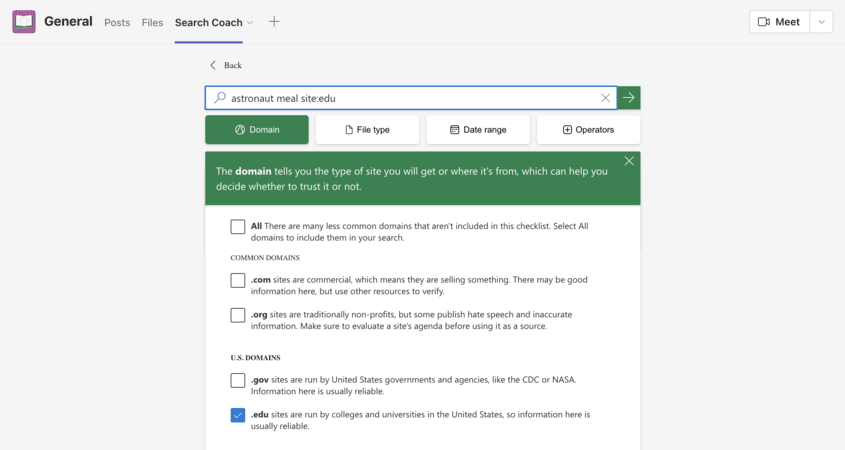Screen dimensions: 845x450
Task: Tick the .gov domain checkbox
Action: [x=238, y=380]
